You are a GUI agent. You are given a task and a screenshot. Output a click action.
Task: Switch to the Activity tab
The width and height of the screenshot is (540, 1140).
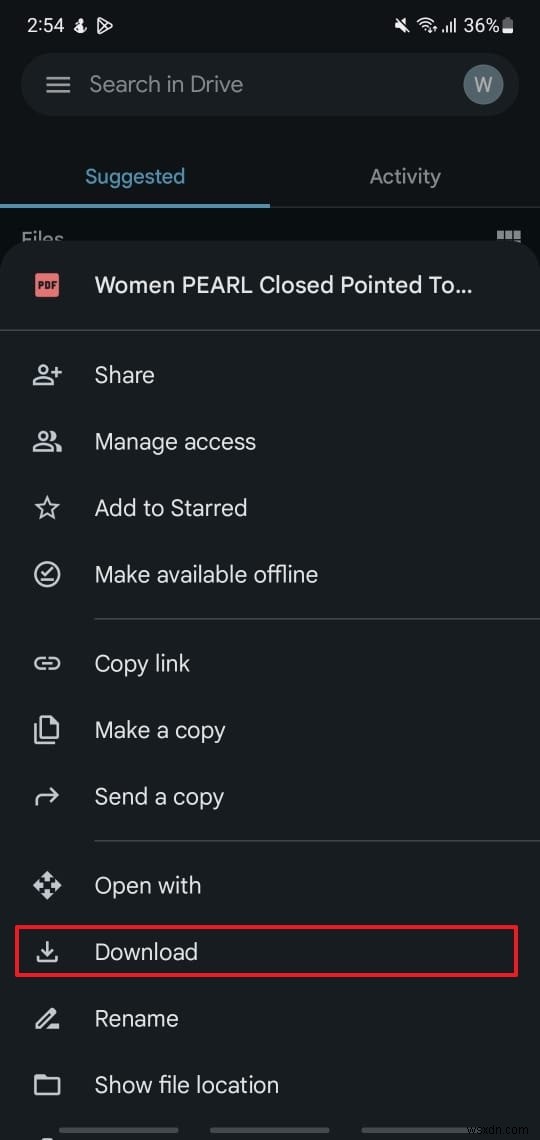(x=405, y=177)
